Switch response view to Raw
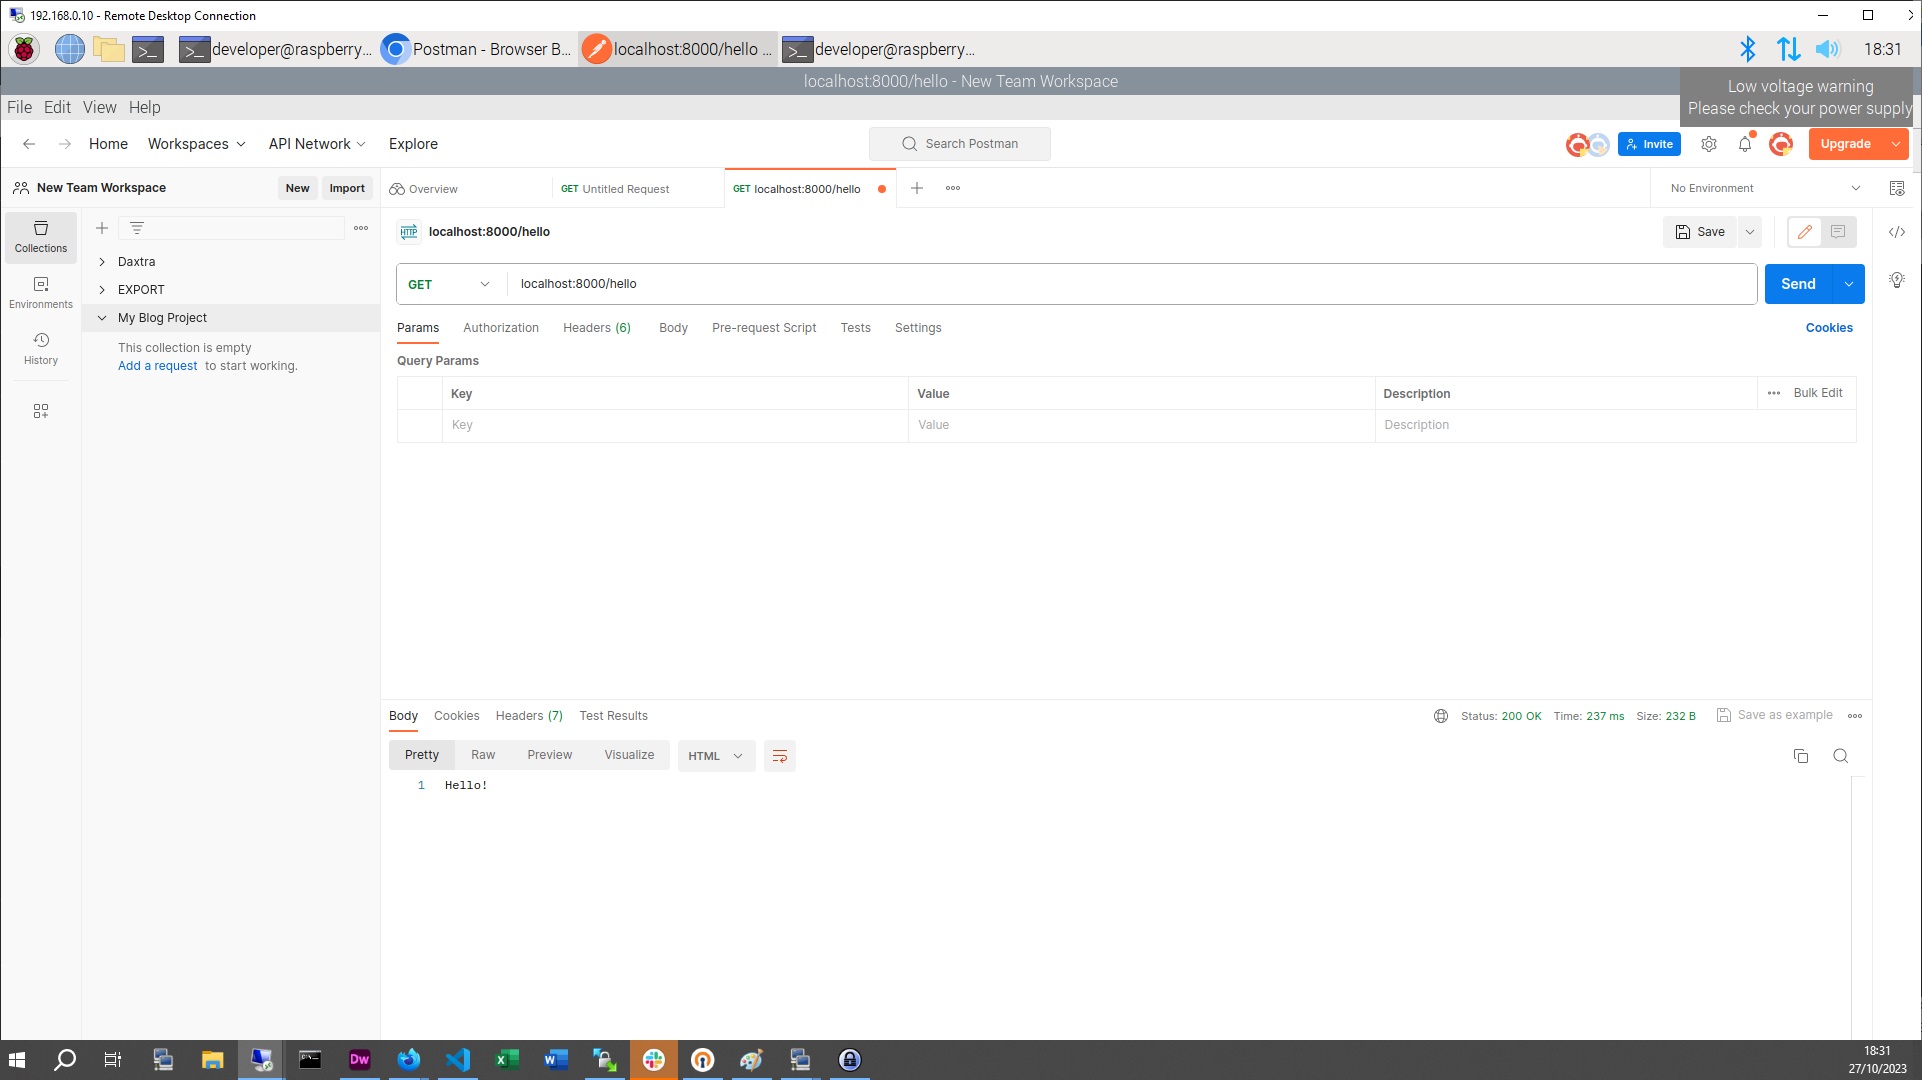 [483, 755]
